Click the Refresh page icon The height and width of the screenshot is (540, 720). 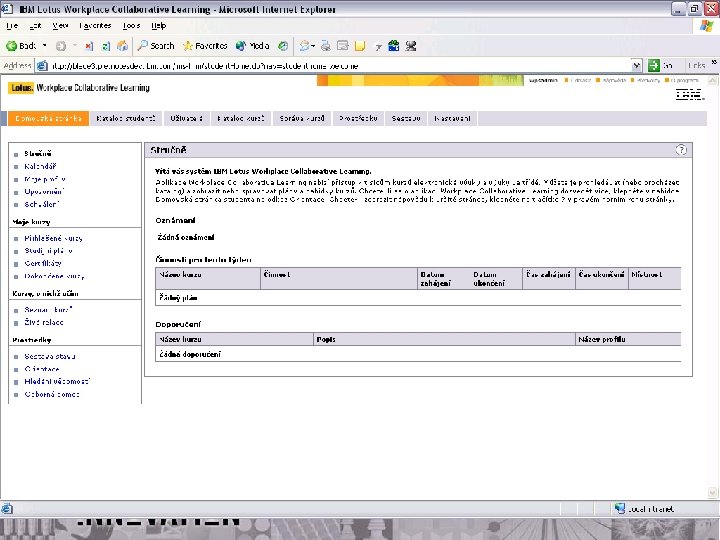[106, 46]
